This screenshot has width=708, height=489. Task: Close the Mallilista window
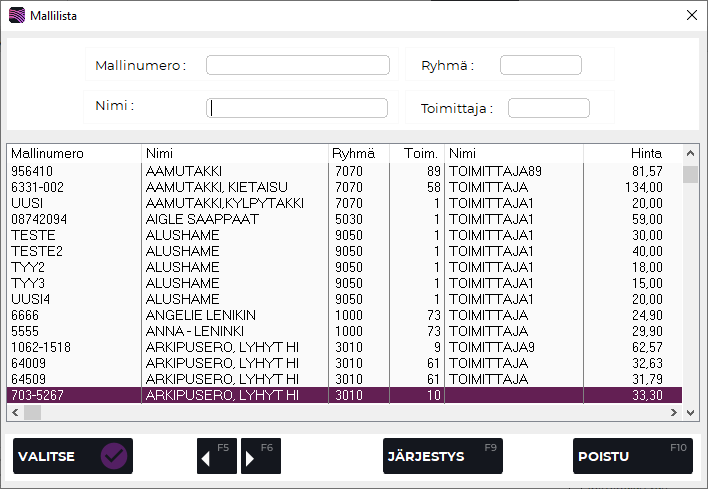pos(691,16)
